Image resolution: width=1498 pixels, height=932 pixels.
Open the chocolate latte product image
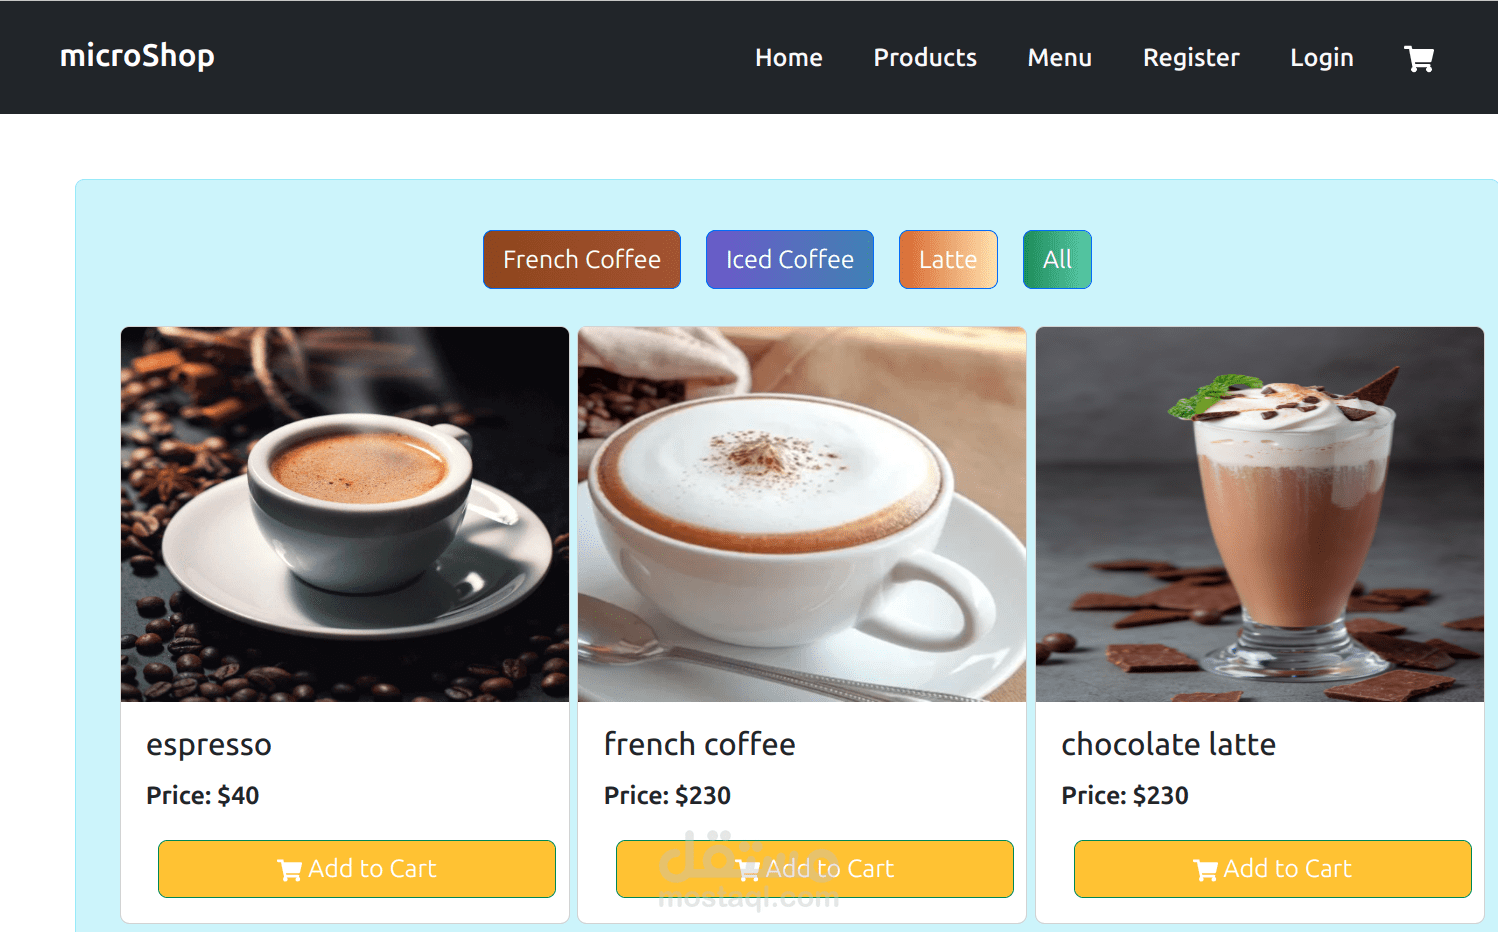click(1260, 514)
